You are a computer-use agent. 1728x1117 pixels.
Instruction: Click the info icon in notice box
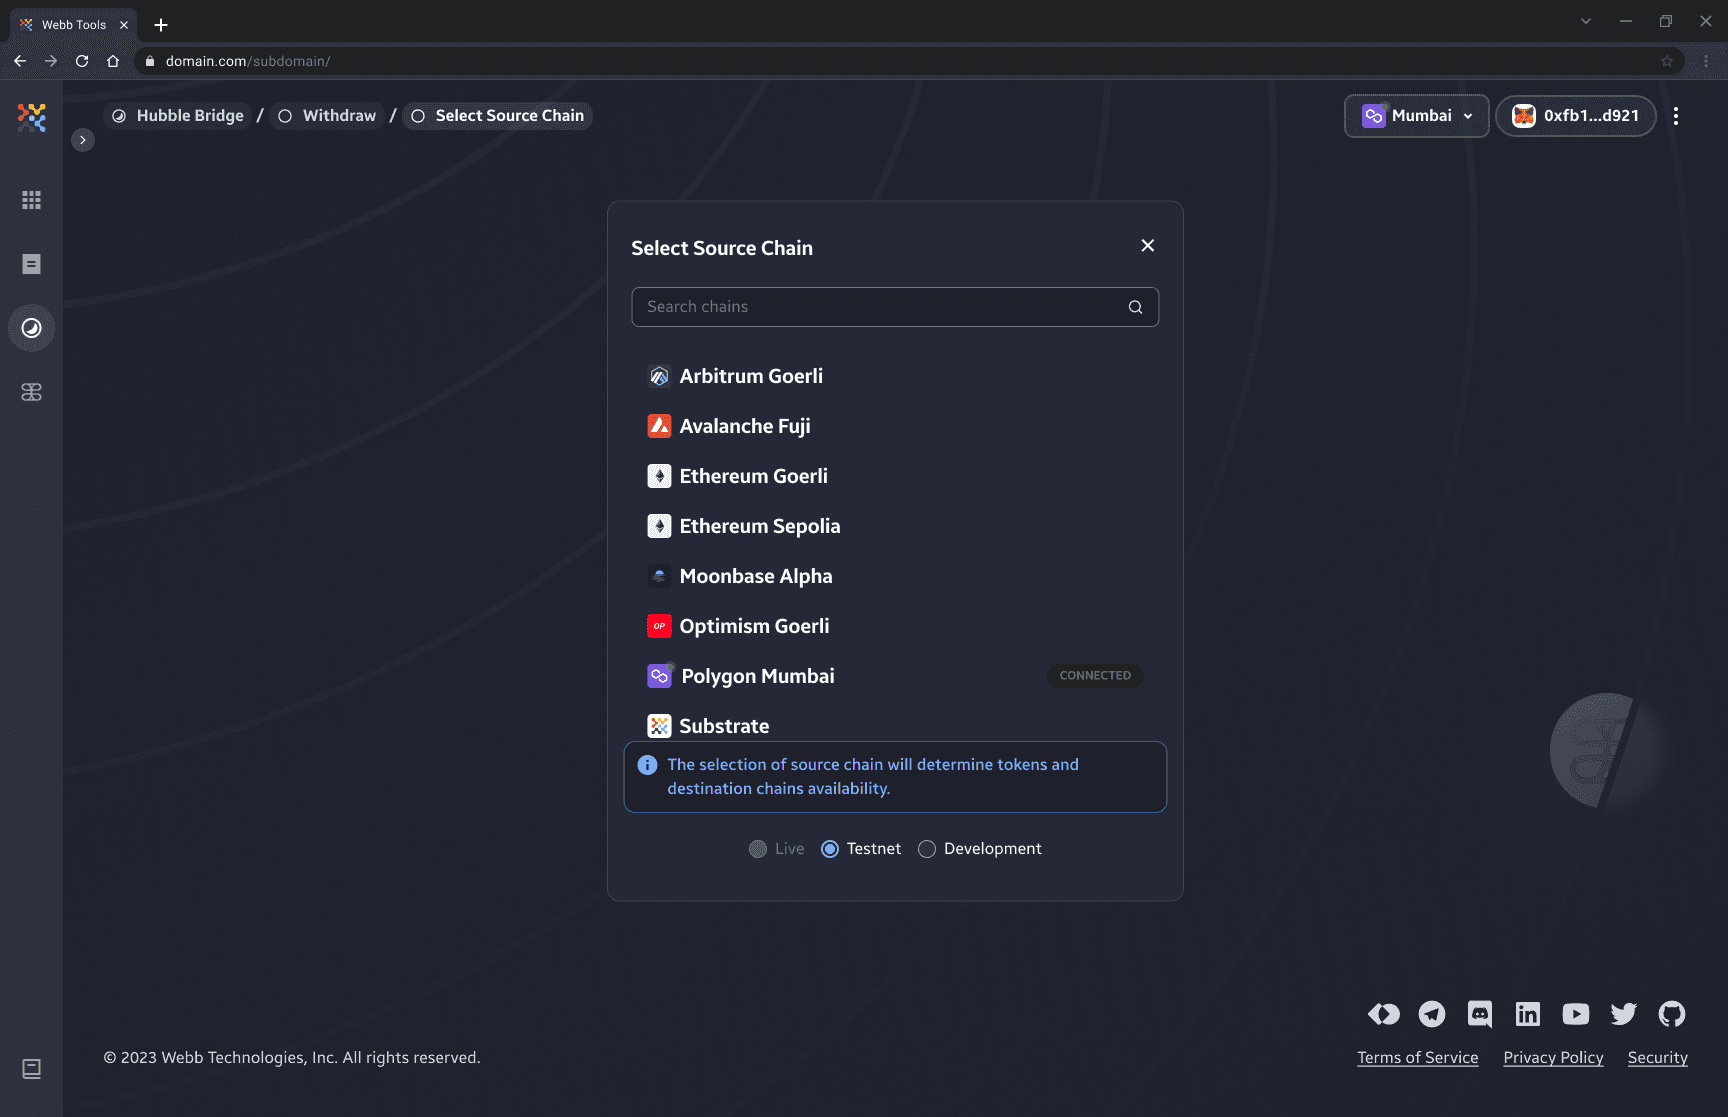click(648, 765)
